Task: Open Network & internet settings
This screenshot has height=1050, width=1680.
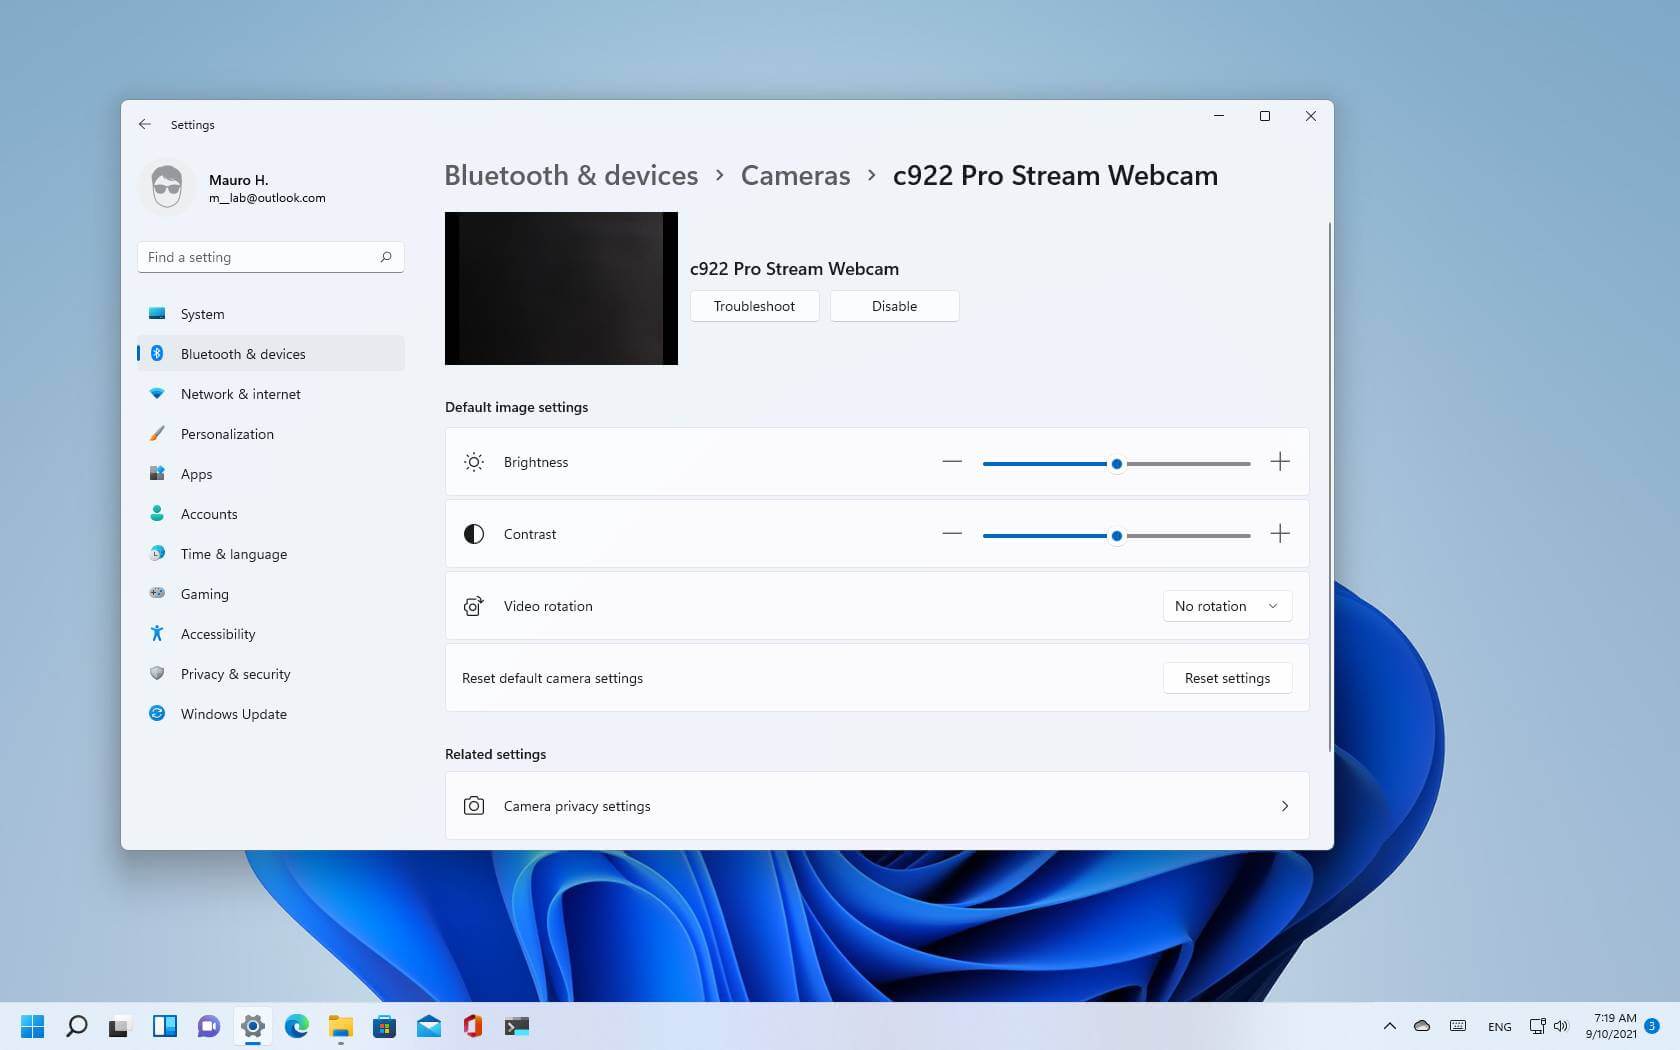Action: 240,393
